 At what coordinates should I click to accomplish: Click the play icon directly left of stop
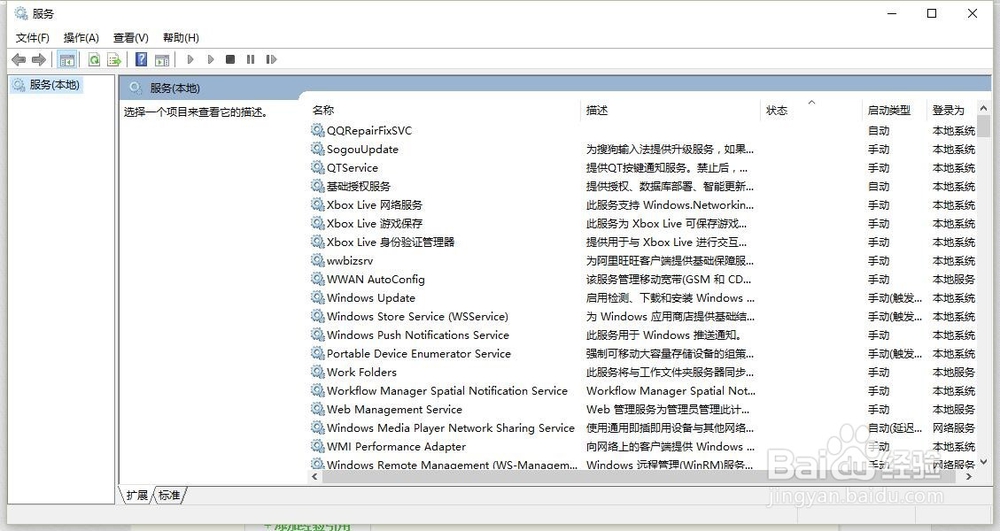[210, 59]
